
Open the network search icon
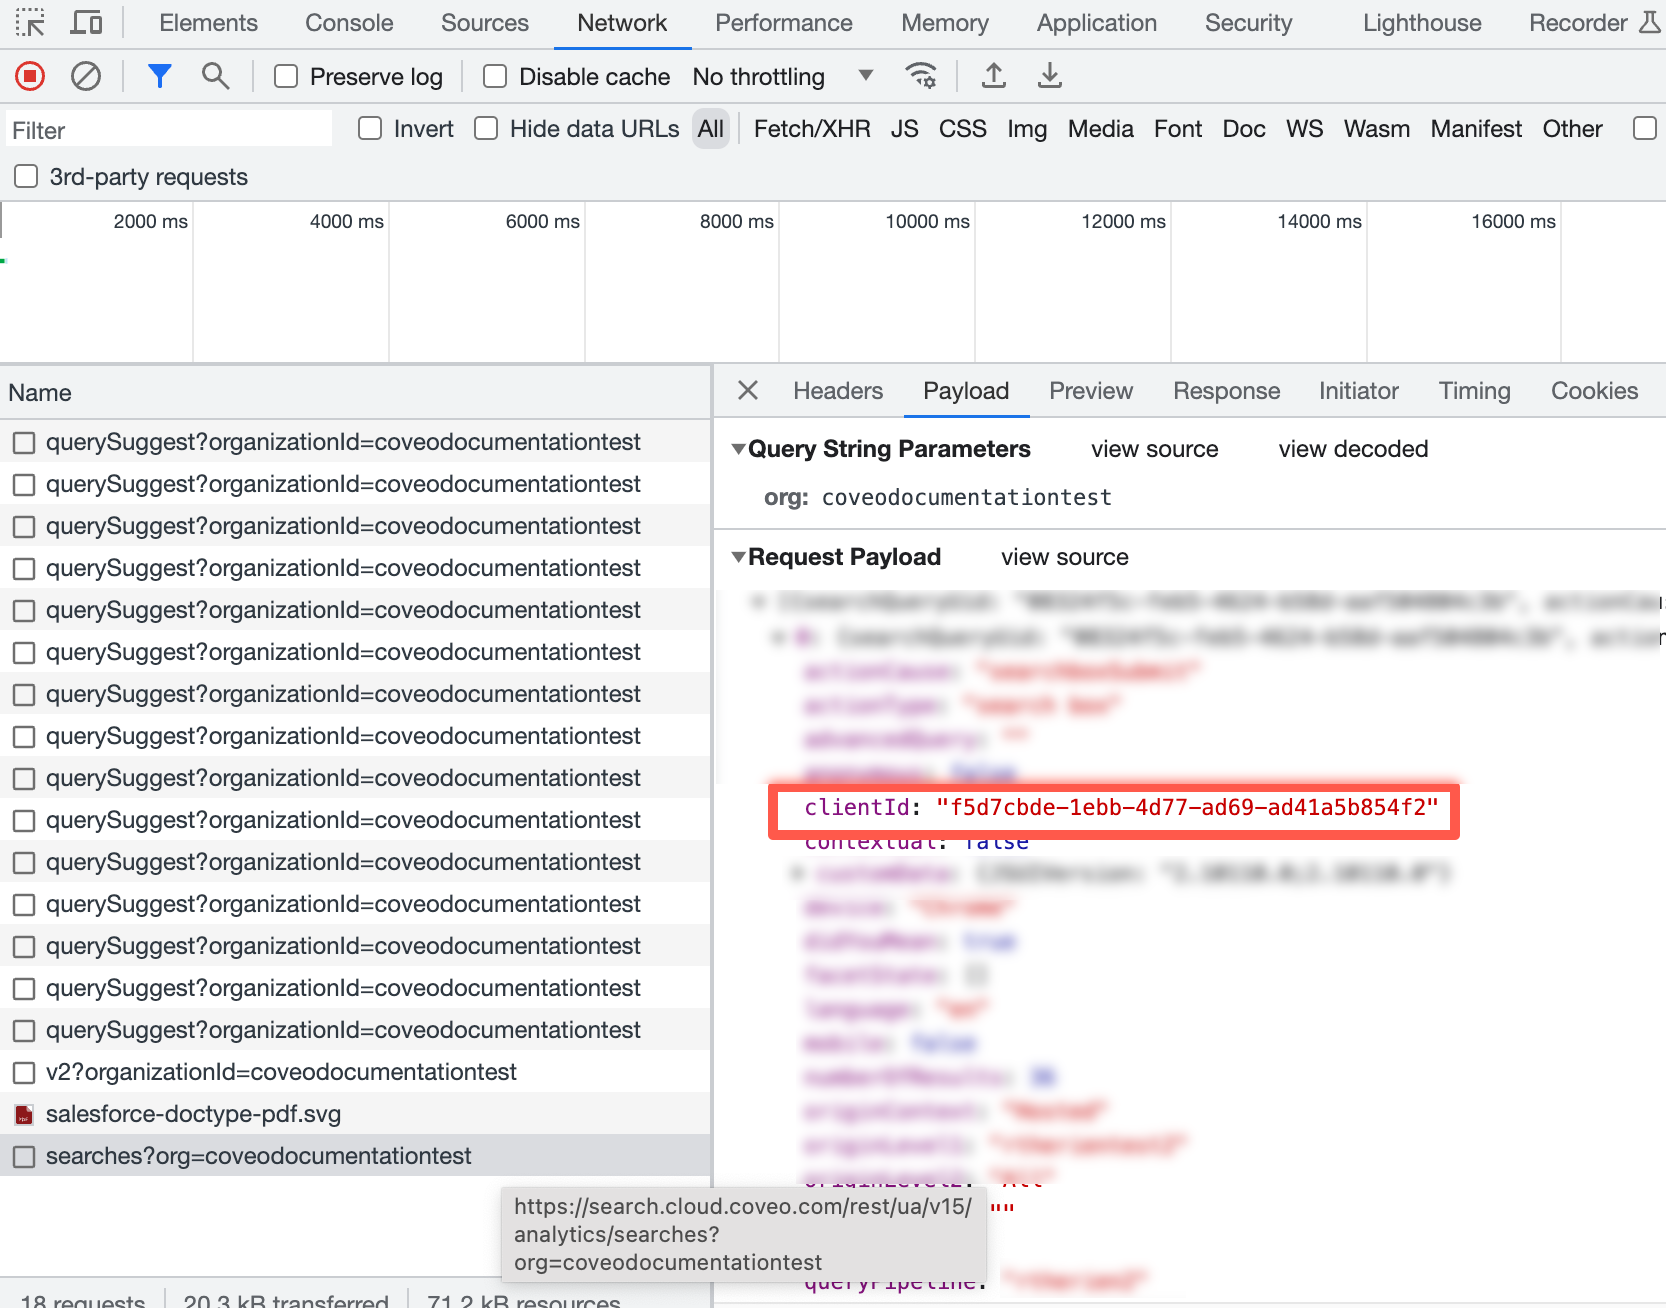point(215,76)
